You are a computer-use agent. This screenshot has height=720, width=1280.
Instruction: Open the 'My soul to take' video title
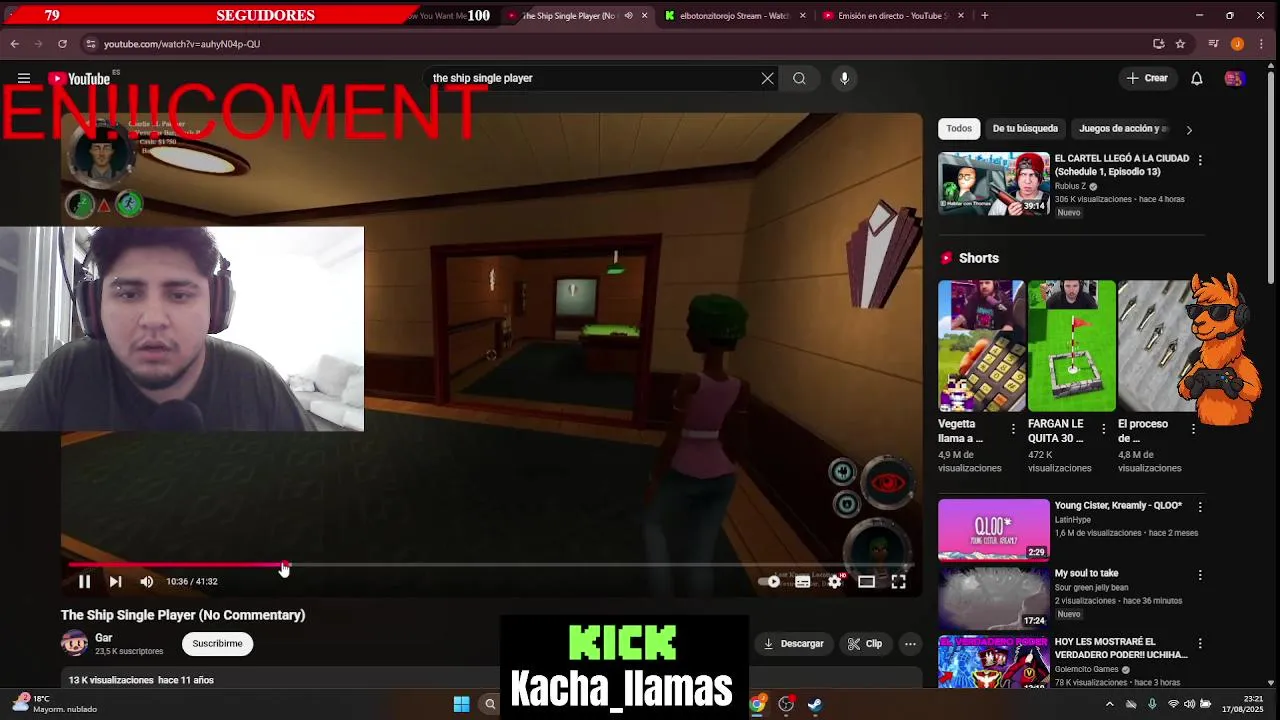tap(1086, 574)
